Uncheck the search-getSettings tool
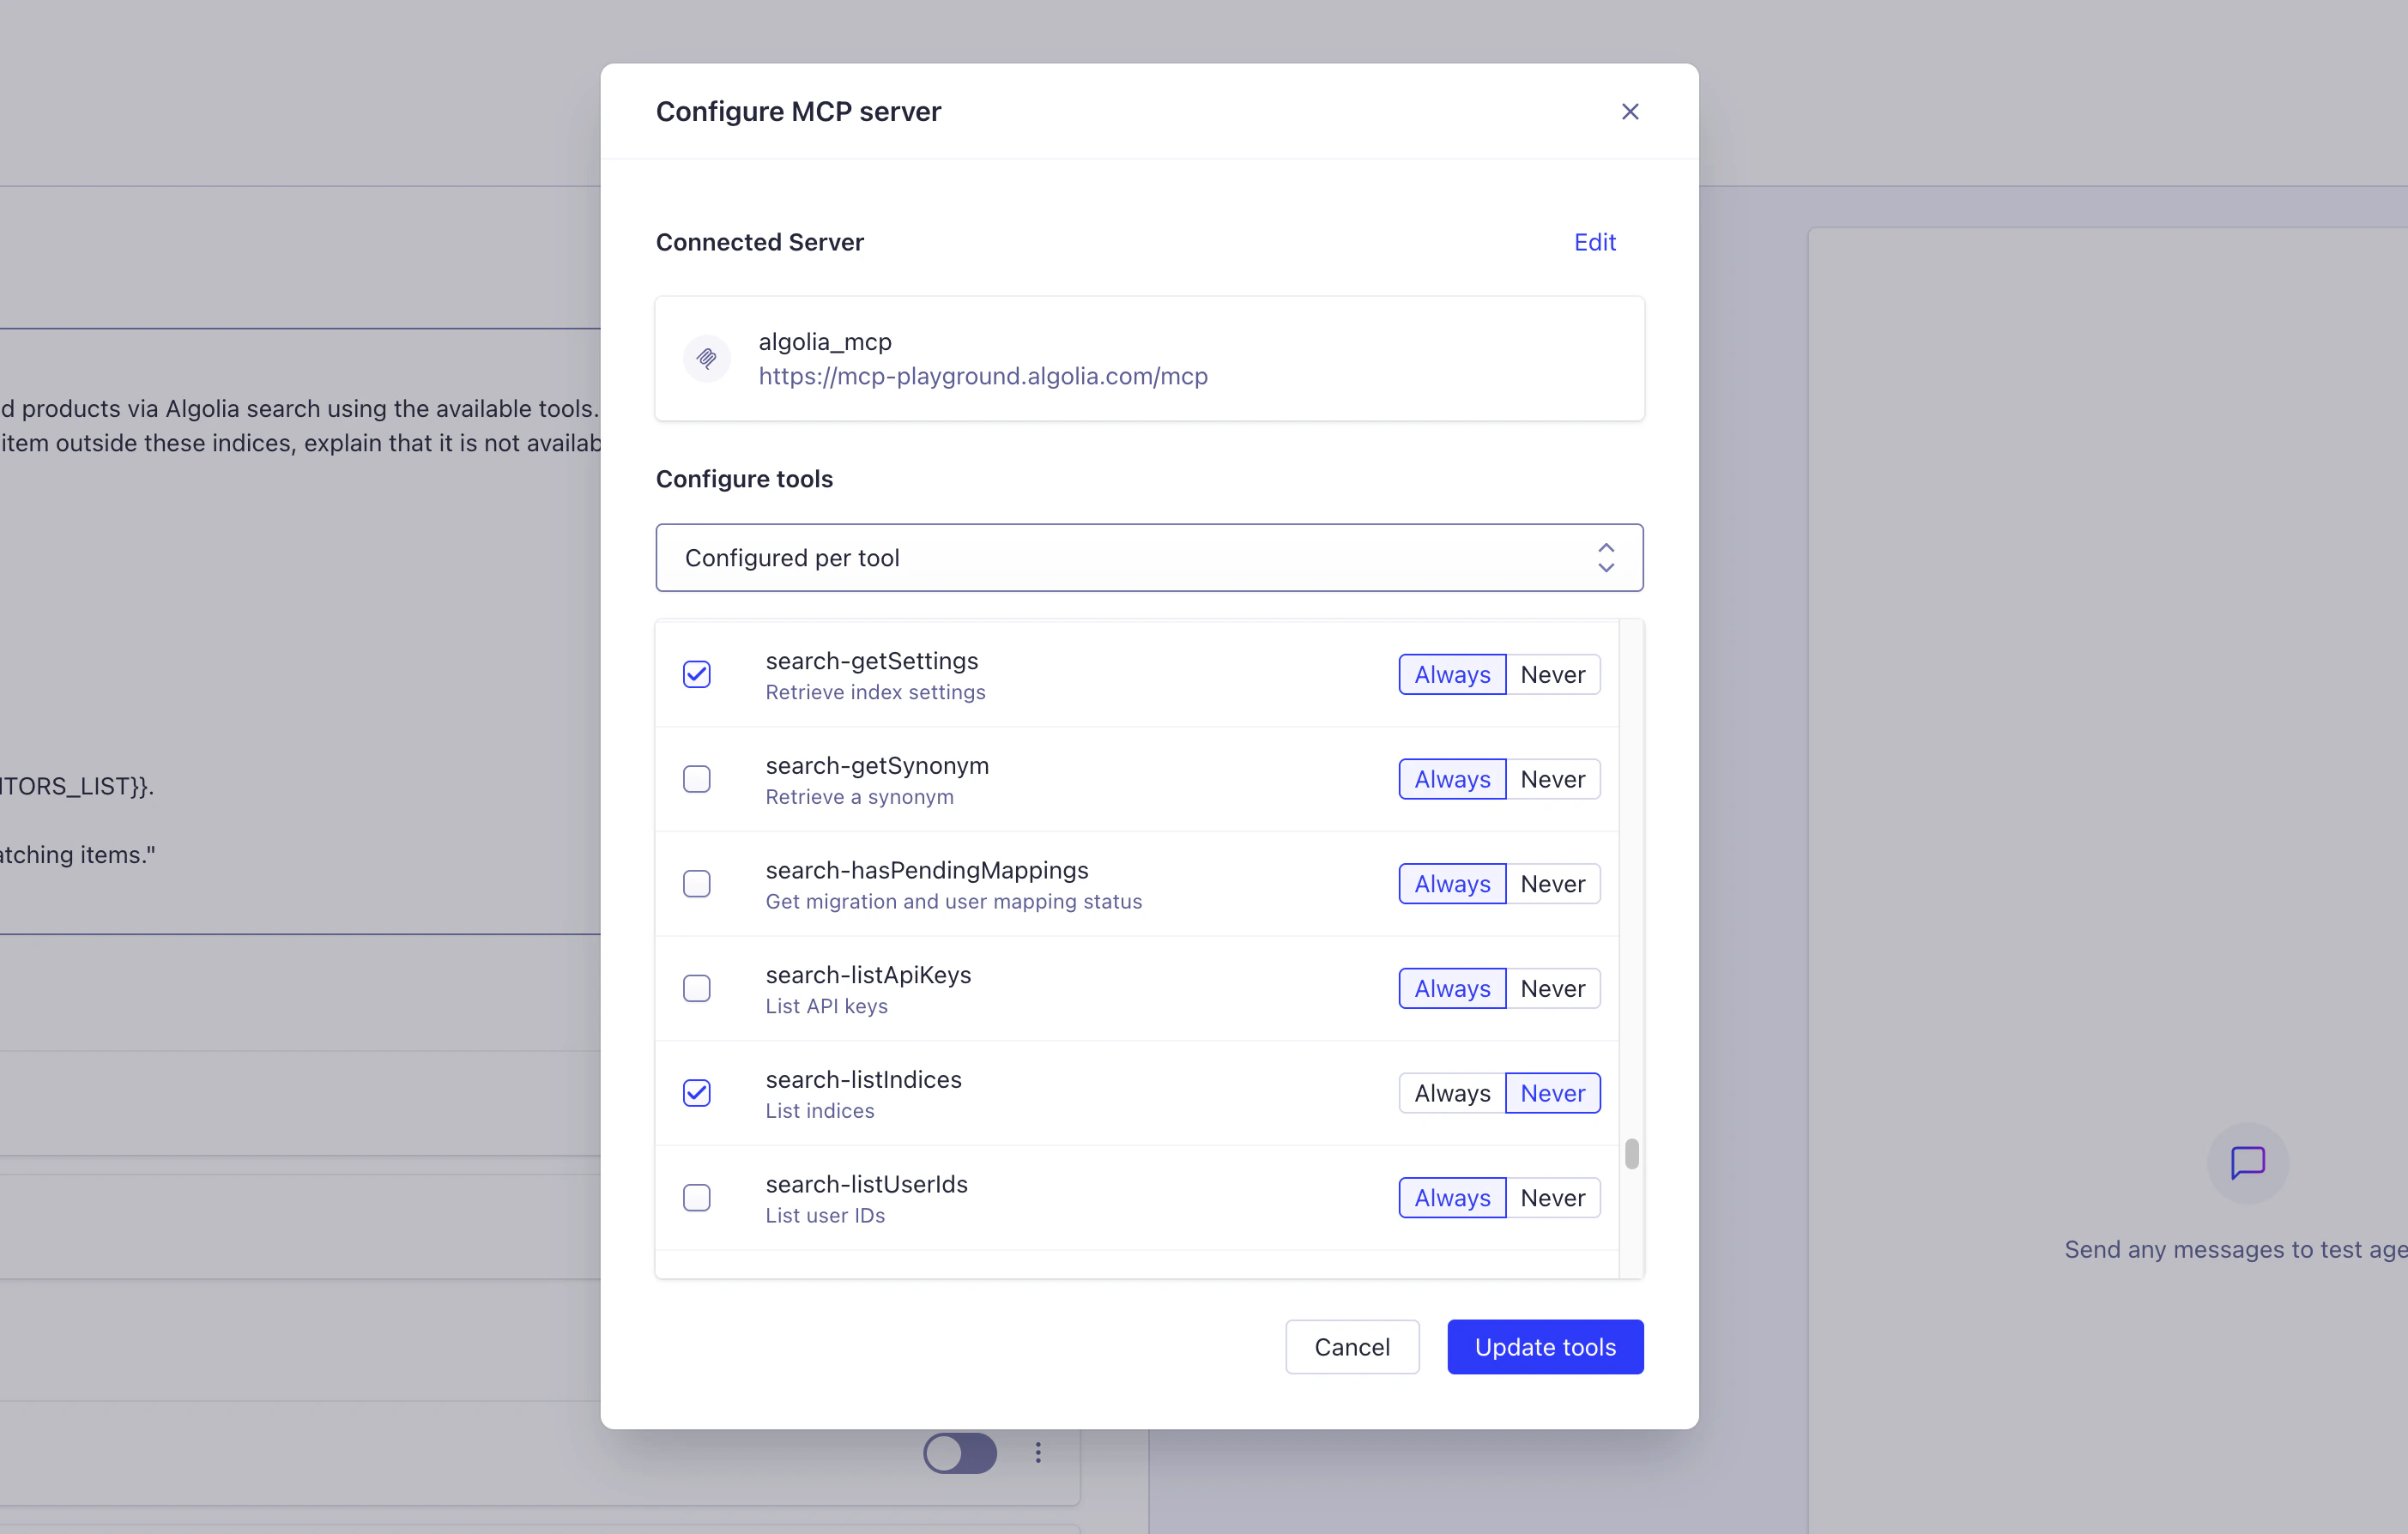Image resolution: width=2408 pixels, height=1534 pixels. click(x=696, y=674)
